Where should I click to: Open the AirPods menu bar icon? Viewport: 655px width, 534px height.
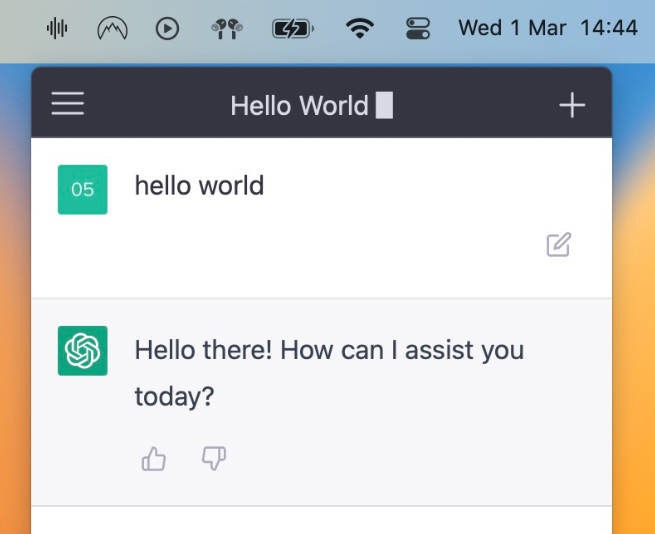[227, 29]
